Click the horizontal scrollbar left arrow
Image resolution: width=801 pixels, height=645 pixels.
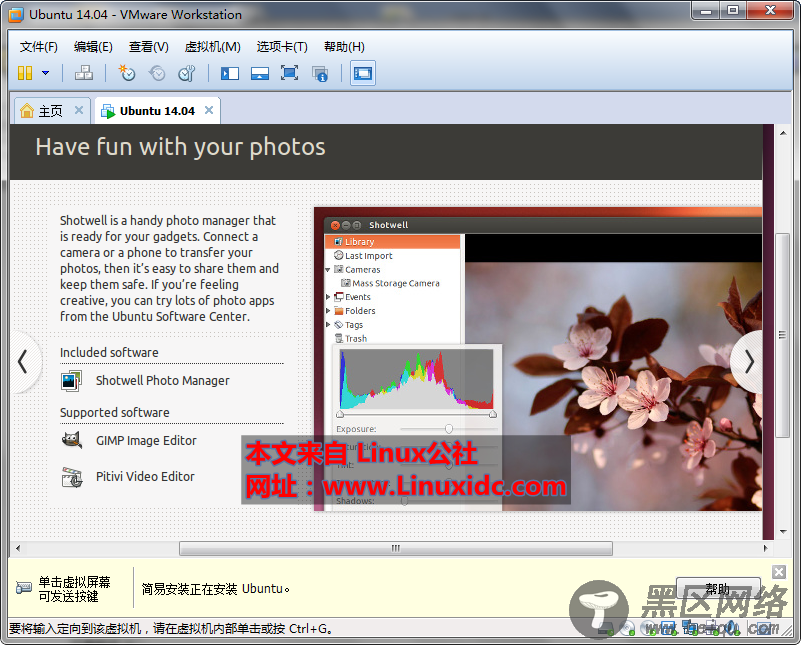point(18,548)
